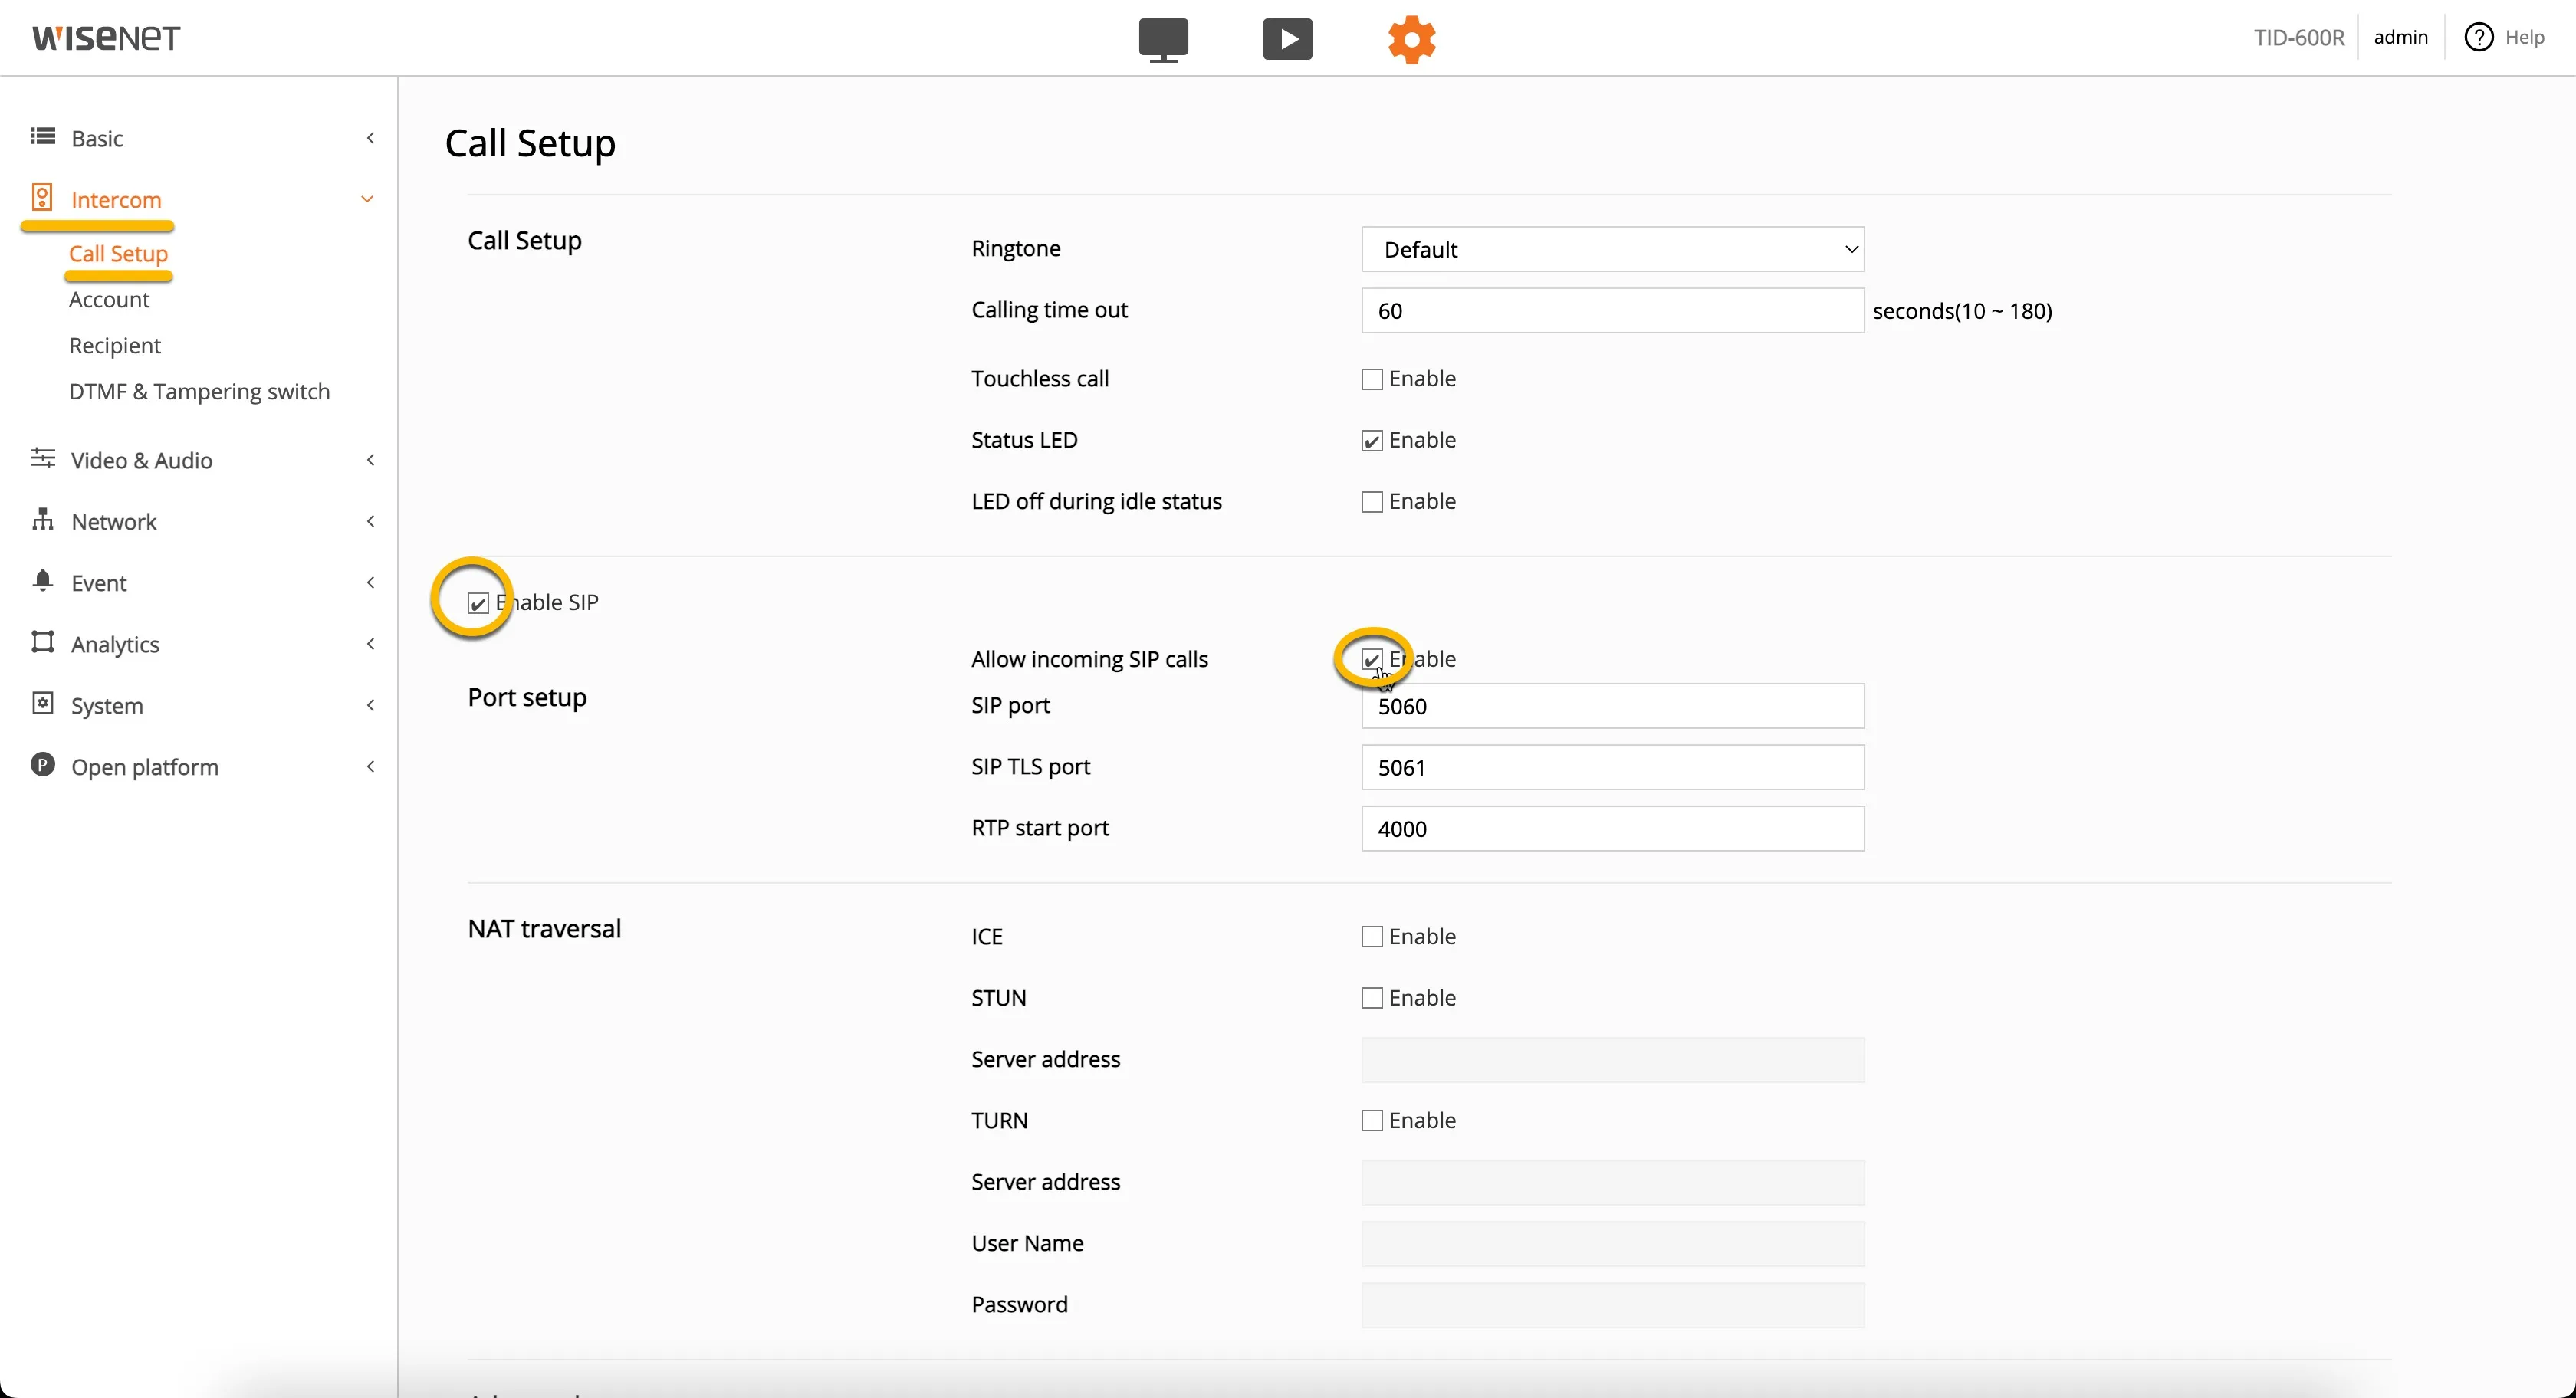Image resolution: width=2576 pixels, height=1398 pixels.
Task: Enable STUN checkbox
Action: (x=1372, y=999)
